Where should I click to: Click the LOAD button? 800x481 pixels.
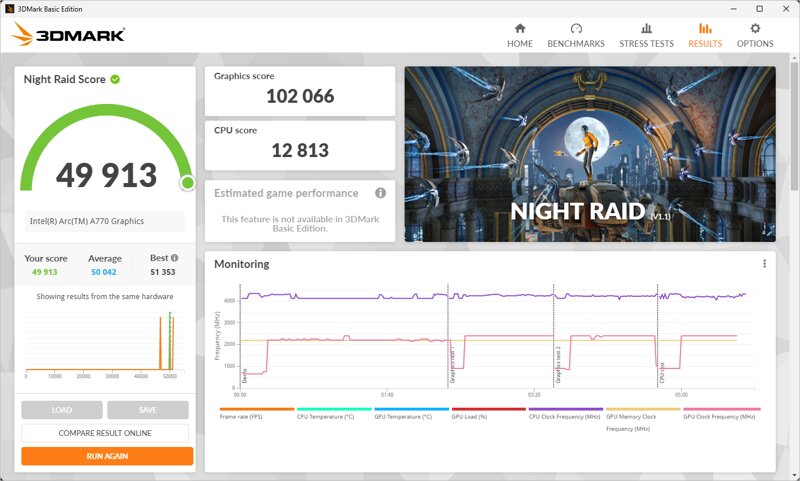click(x=62, y=410)
